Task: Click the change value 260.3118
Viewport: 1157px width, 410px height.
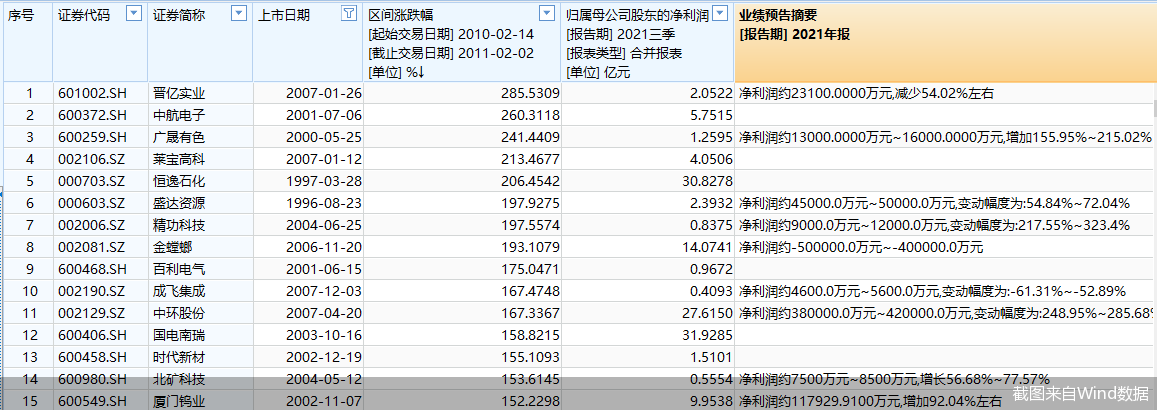Action: coord(530,115)
